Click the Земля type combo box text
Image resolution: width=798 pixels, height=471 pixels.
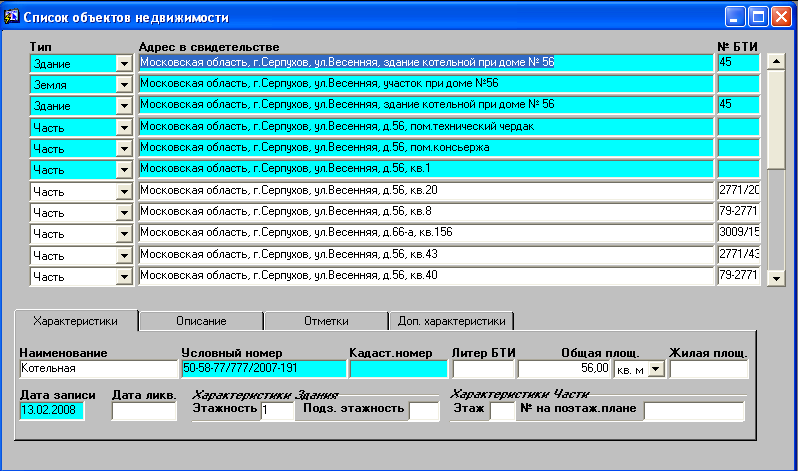pos(73,85)
